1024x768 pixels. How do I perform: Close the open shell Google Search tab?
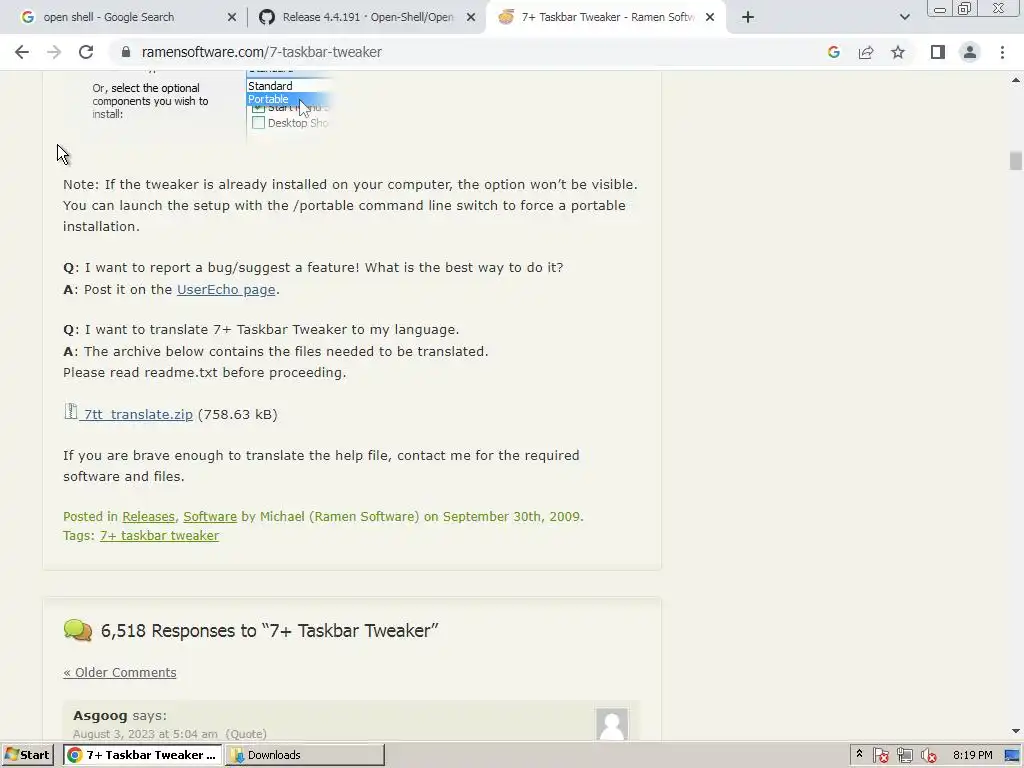tap(232, 18)
